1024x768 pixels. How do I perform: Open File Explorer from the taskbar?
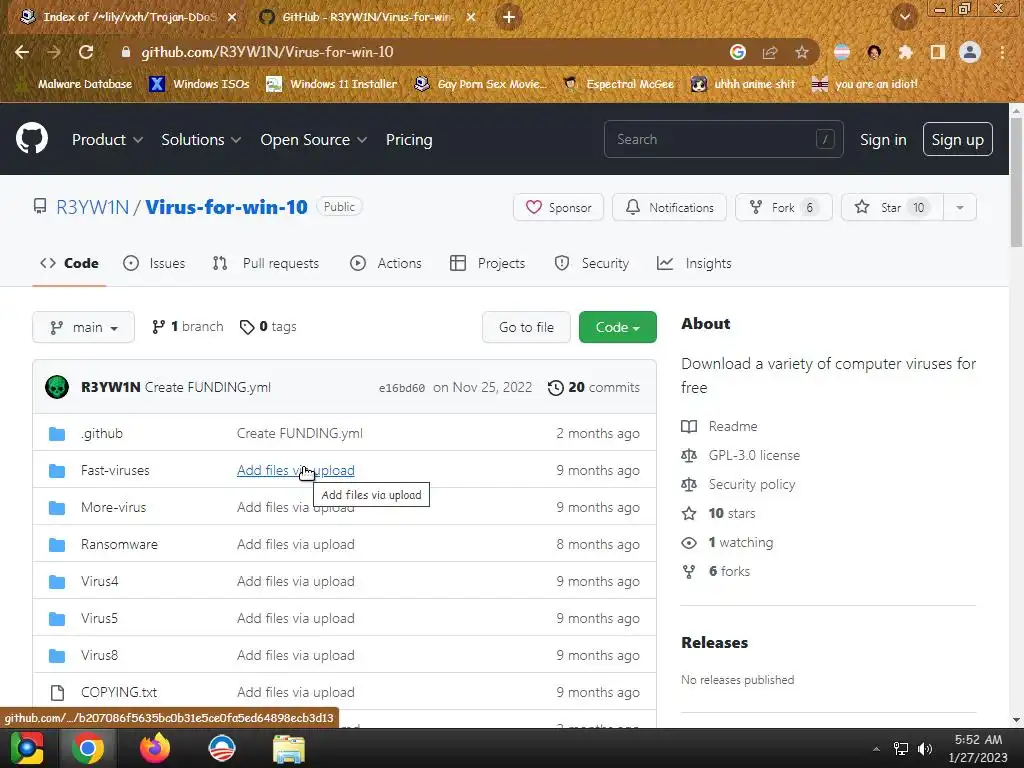tap(289, 749)
